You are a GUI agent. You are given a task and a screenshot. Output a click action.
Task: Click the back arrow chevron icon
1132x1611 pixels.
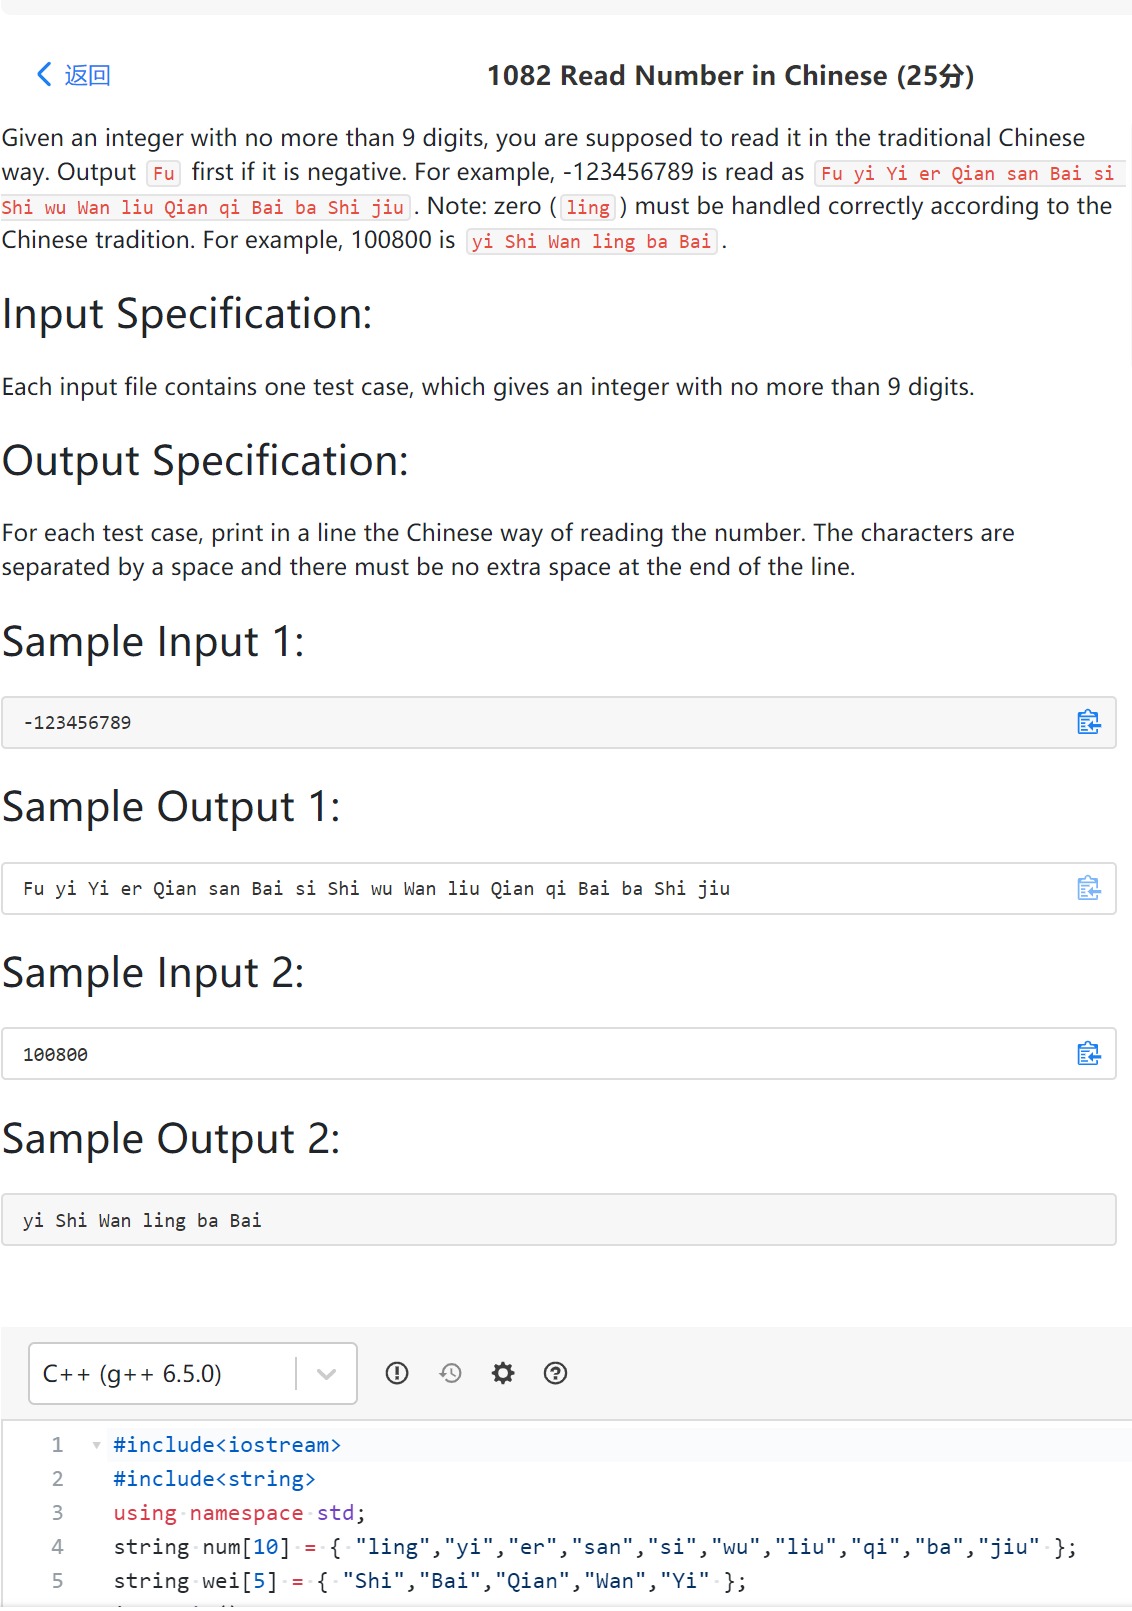coord(44,74)
